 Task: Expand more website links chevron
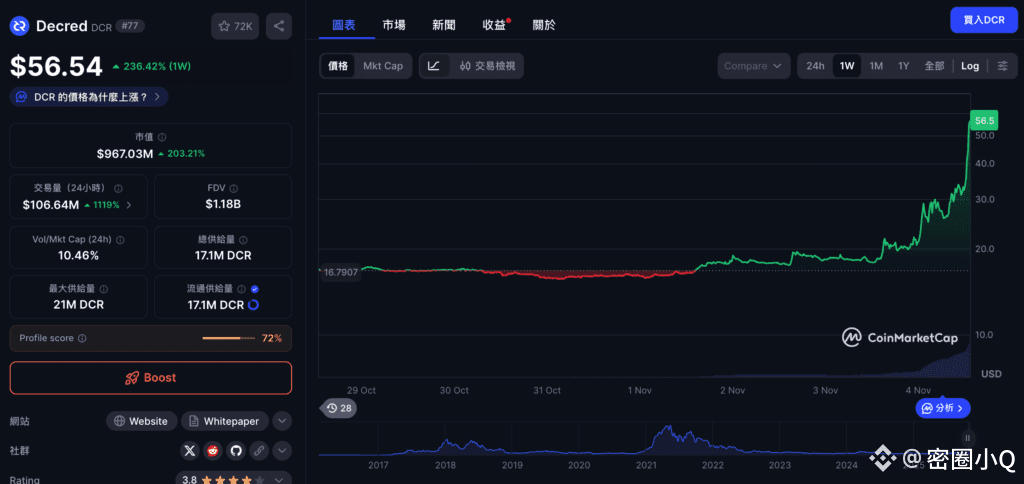282,422
